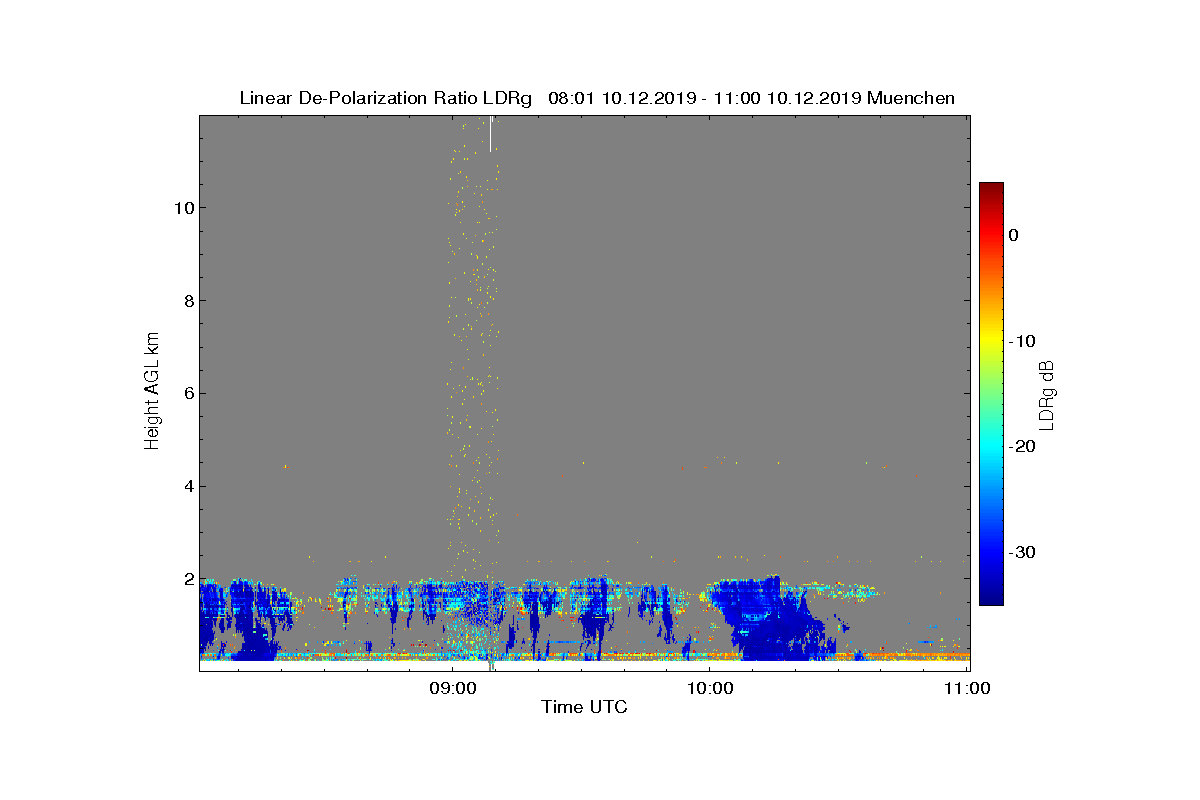Click the white vertical line at plot top
Viewport: 1200px width, 800px height.
tap(490, 134)
